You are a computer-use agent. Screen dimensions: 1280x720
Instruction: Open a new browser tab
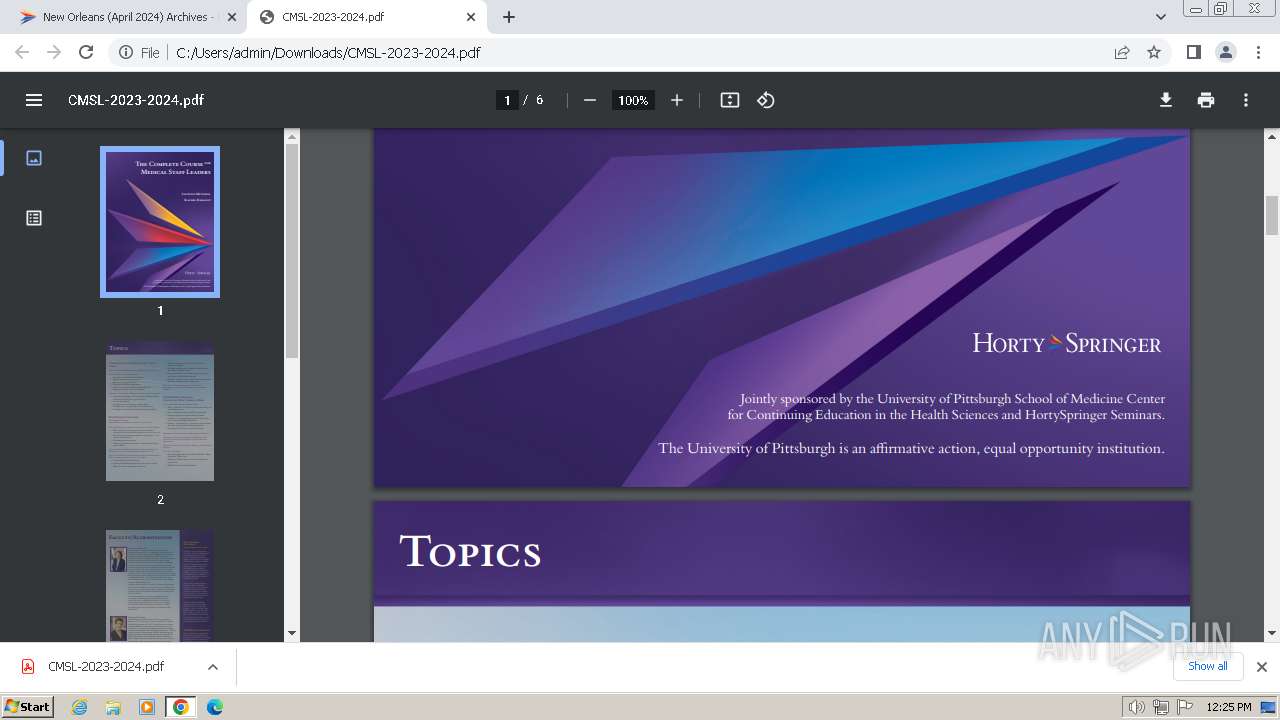pyautogui.click(x=509, y=17)
